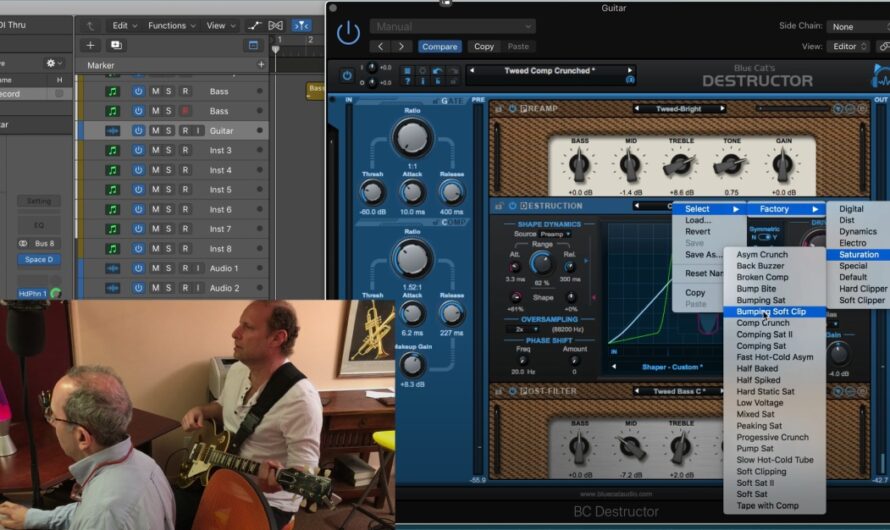Click the Copy button in plugin header

(x=484, y=47)
